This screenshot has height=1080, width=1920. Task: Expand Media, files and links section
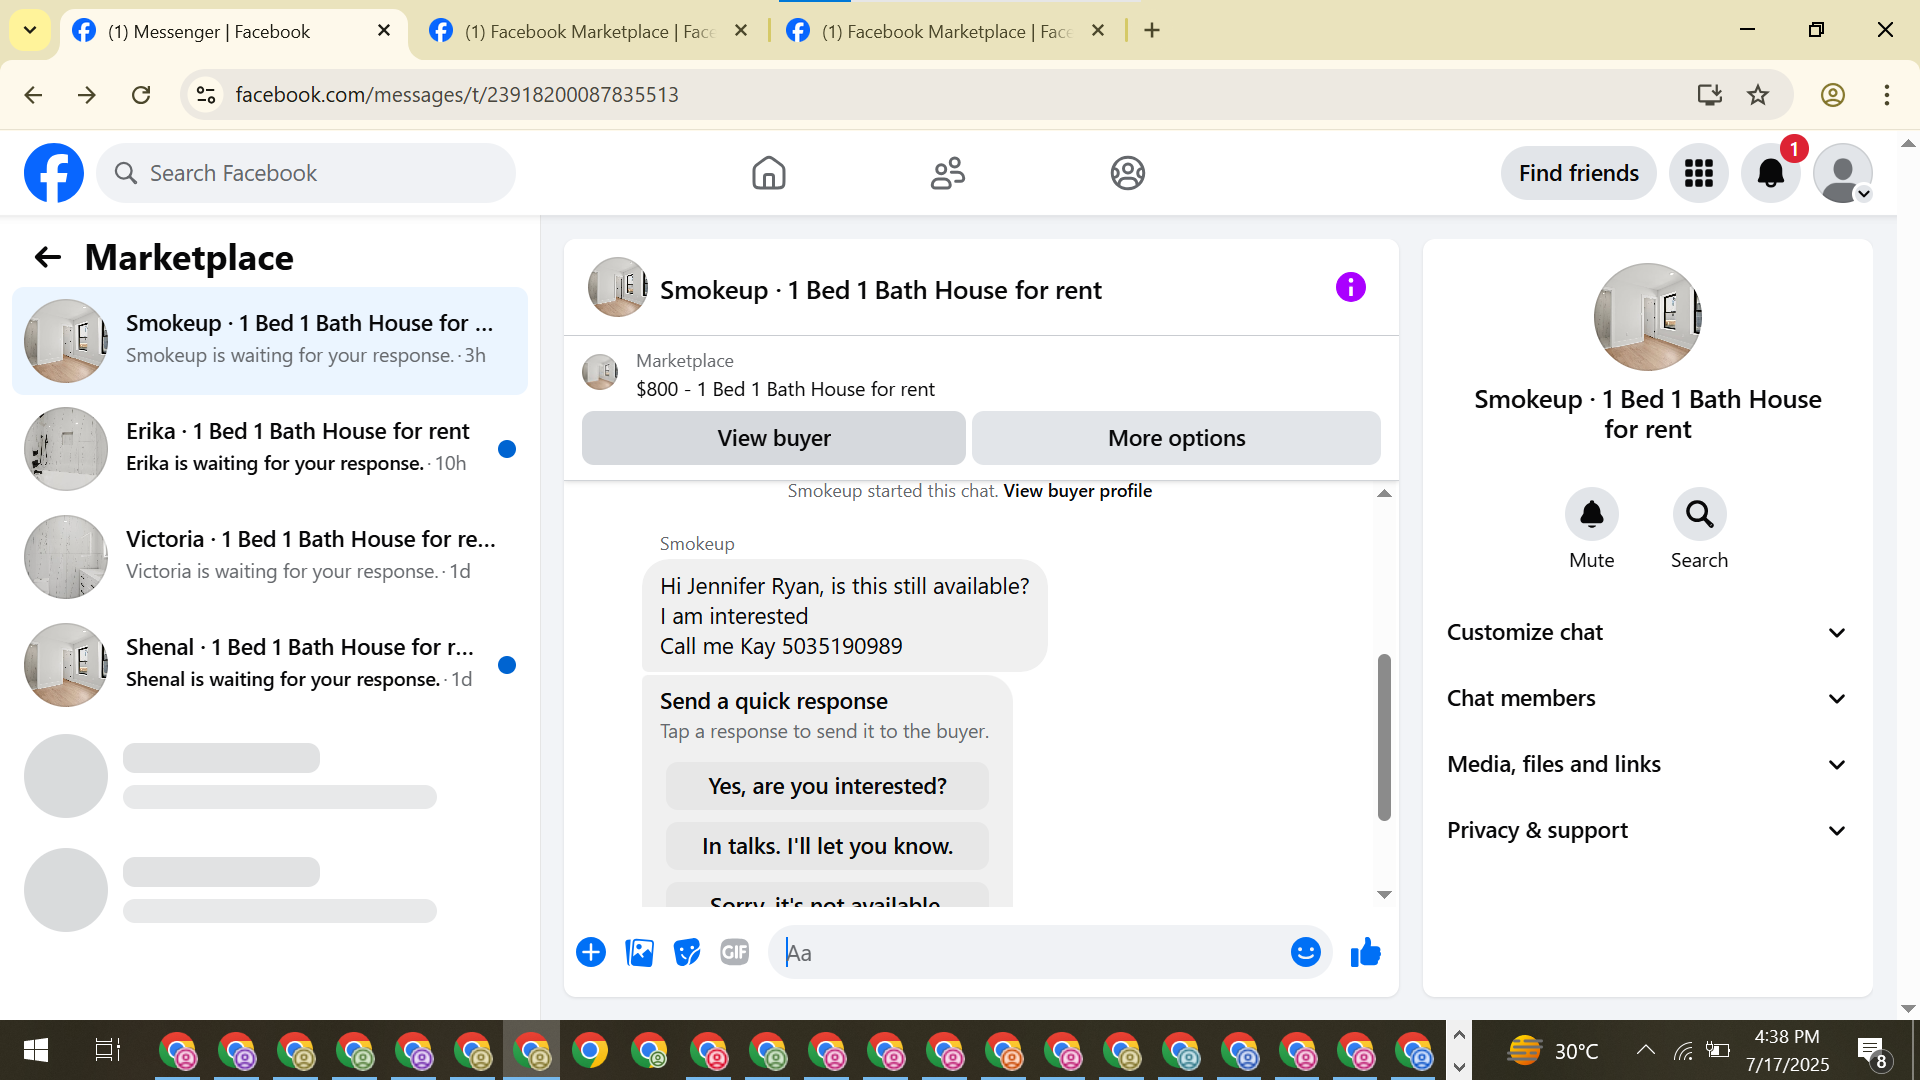point(1646,764)
